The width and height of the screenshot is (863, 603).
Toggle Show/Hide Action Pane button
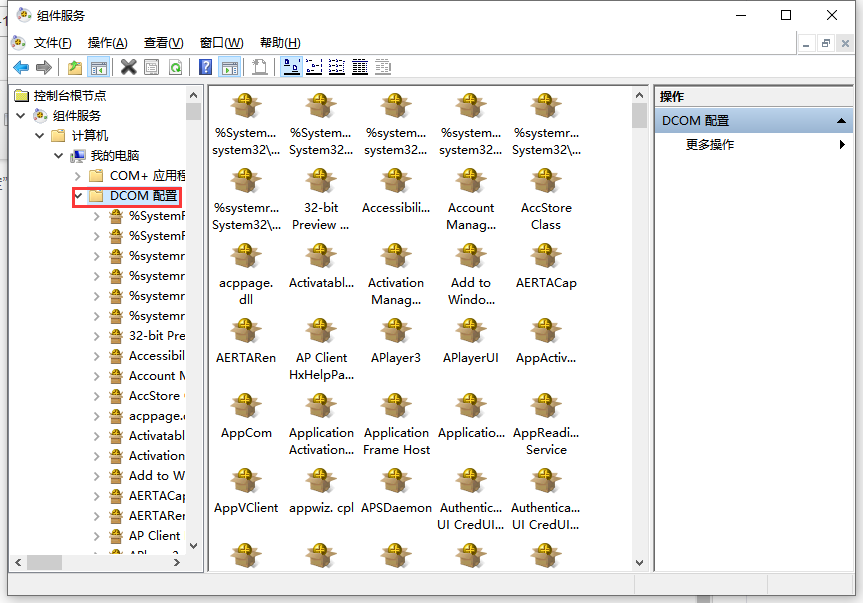click(x=230, y=67)
